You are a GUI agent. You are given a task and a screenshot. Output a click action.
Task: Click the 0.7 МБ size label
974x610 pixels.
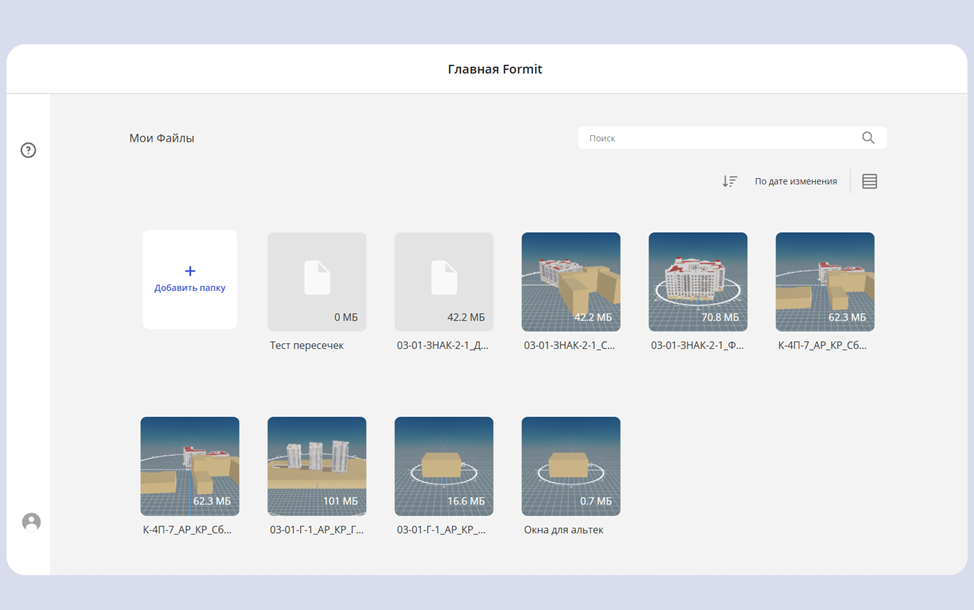tap(596, 501)
